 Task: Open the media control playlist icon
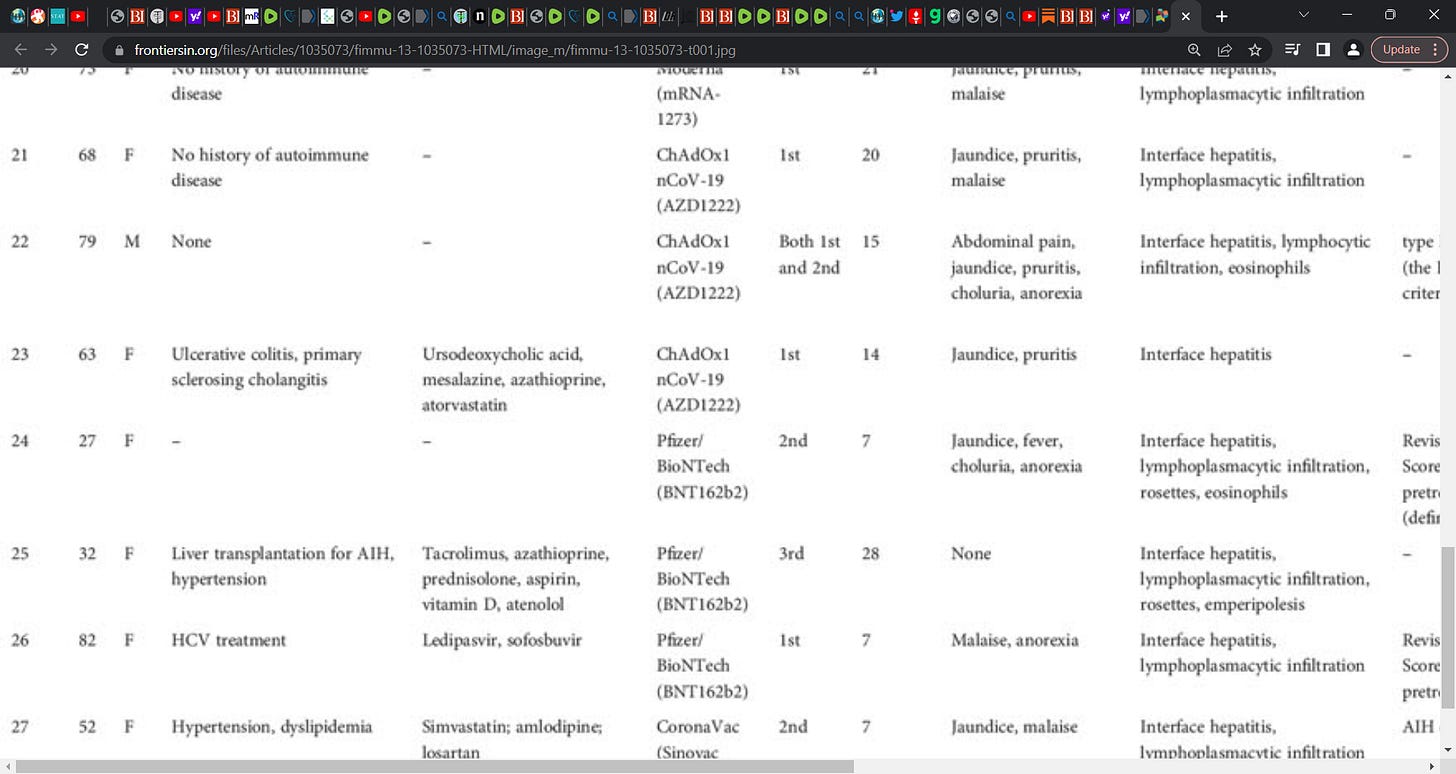click(x=1292, y=50)
